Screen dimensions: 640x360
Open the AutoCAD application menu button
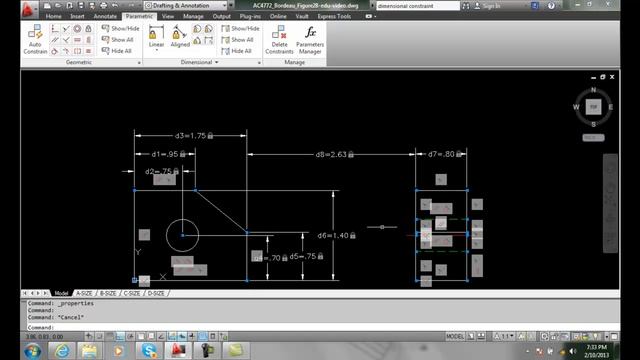[29, 9]
